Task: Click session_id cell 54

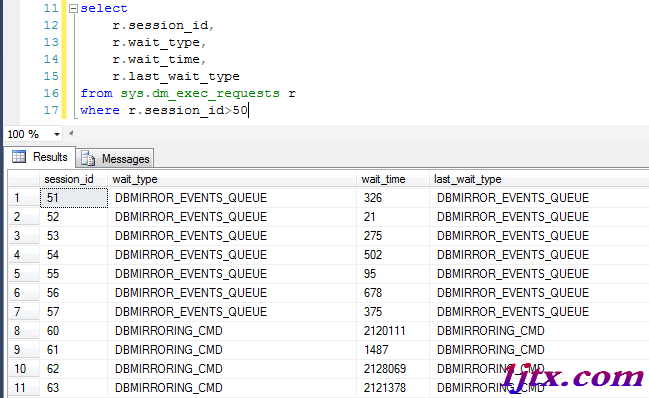Action: pos(74,255)
